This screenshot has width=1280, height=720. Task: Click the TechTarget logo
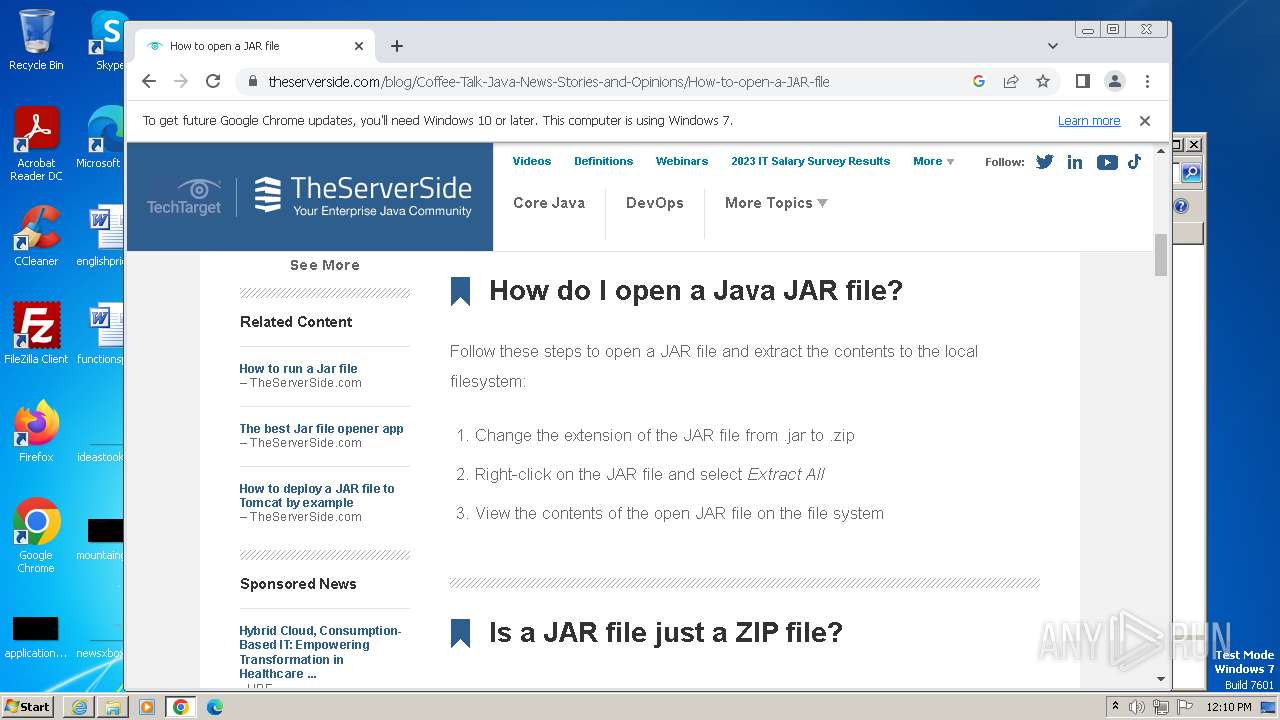[184, 196]
